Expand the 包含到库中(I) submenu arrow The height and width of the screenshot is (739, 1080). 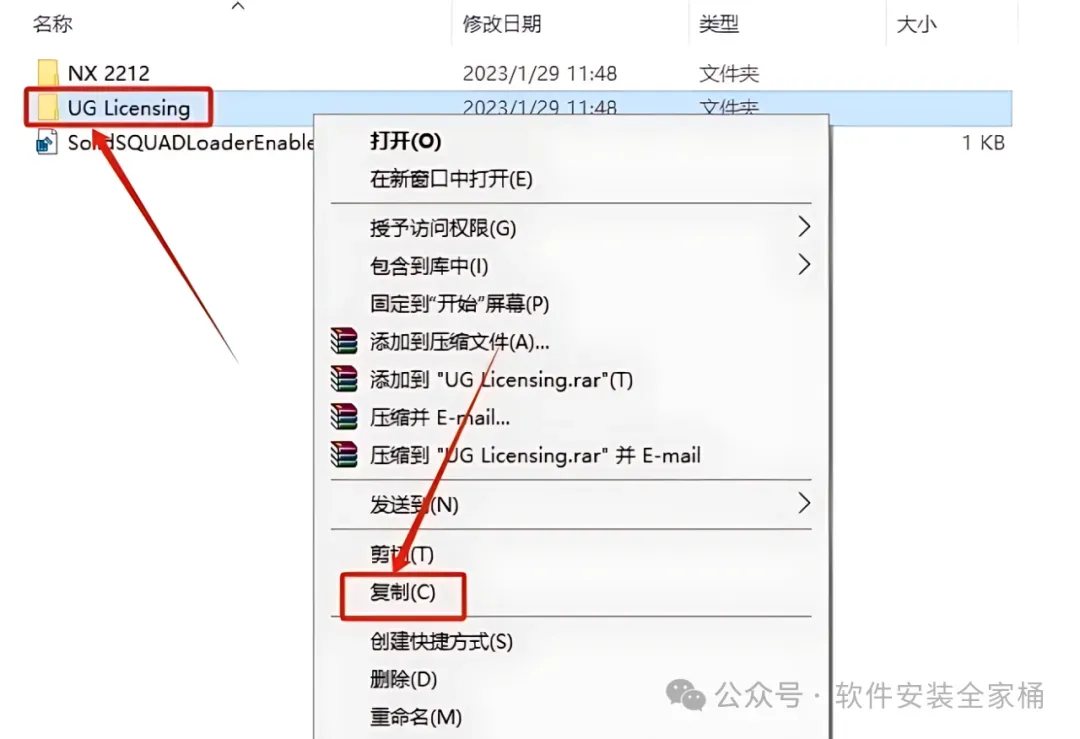[803, 265]
